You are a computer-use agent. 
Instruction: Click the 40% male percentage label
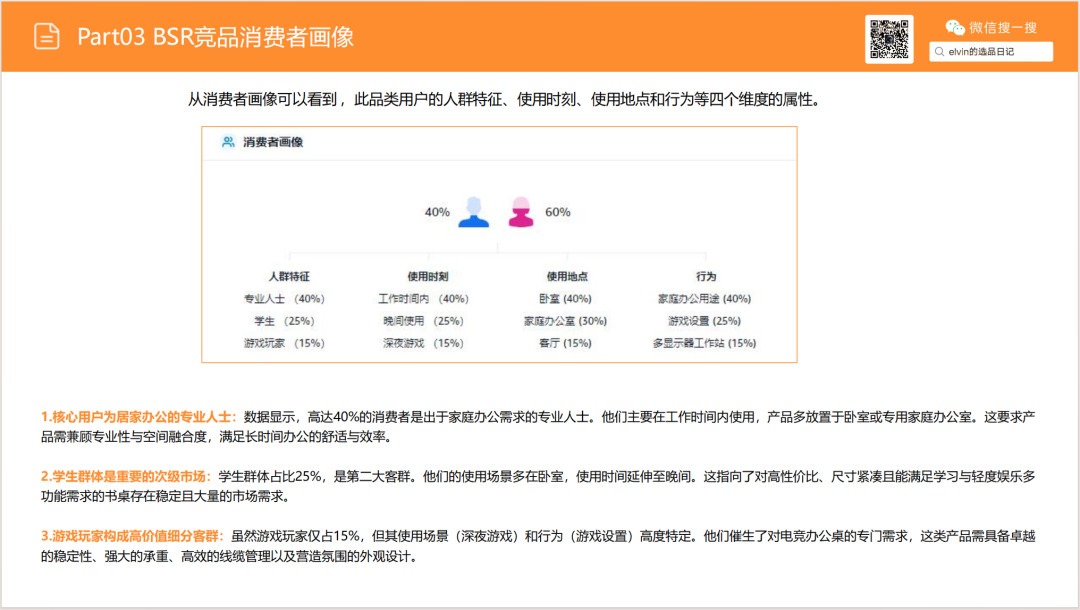[437, 212]
